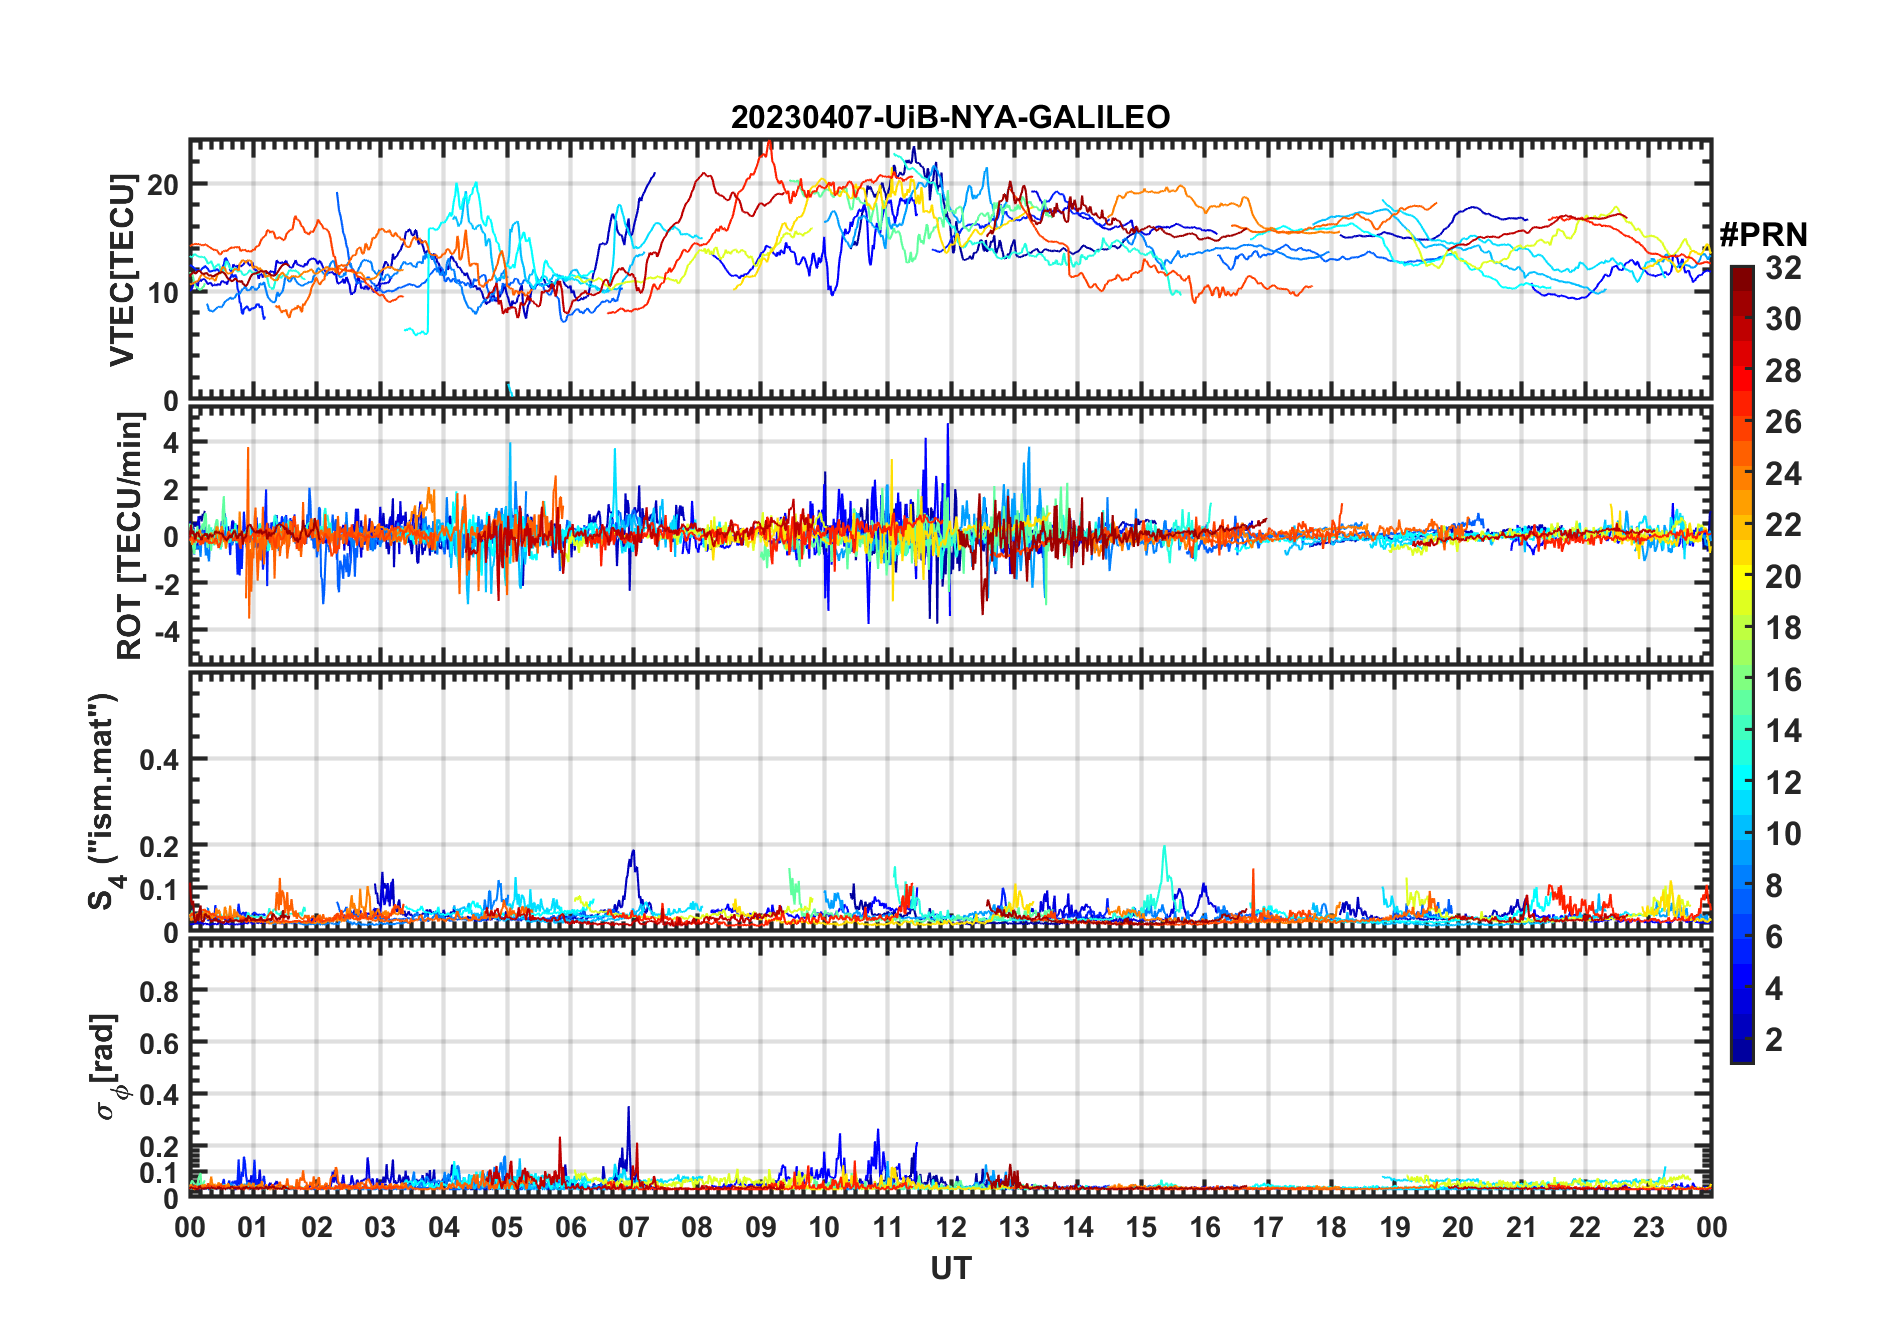Click the UT x-axis label
Image resolution: width=1902 pixels, height=1330 pixels.
coord(950,1268)
